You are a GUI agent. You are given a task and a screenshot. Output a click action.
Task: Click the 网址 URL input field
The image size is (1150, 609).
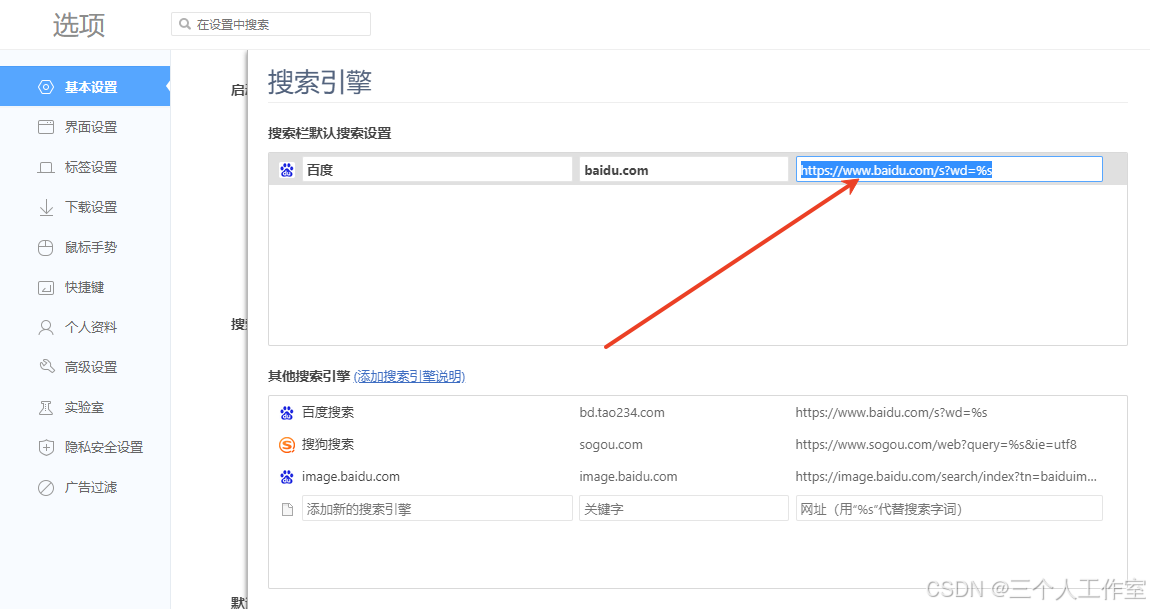(x=949, y=508)
